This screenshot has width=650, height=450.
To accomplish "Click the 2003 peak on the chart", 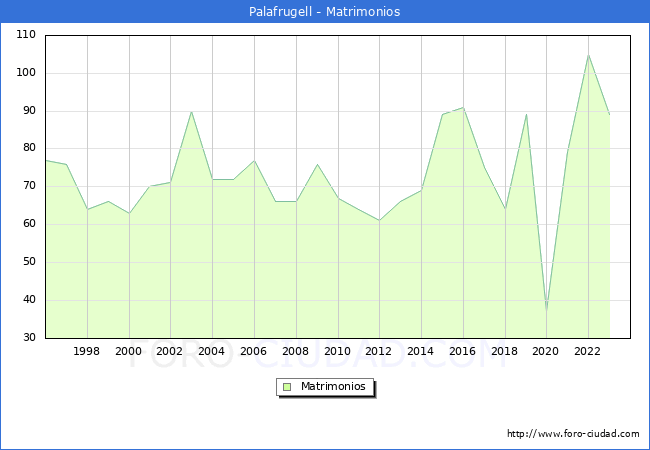I will tap(191, 111).
